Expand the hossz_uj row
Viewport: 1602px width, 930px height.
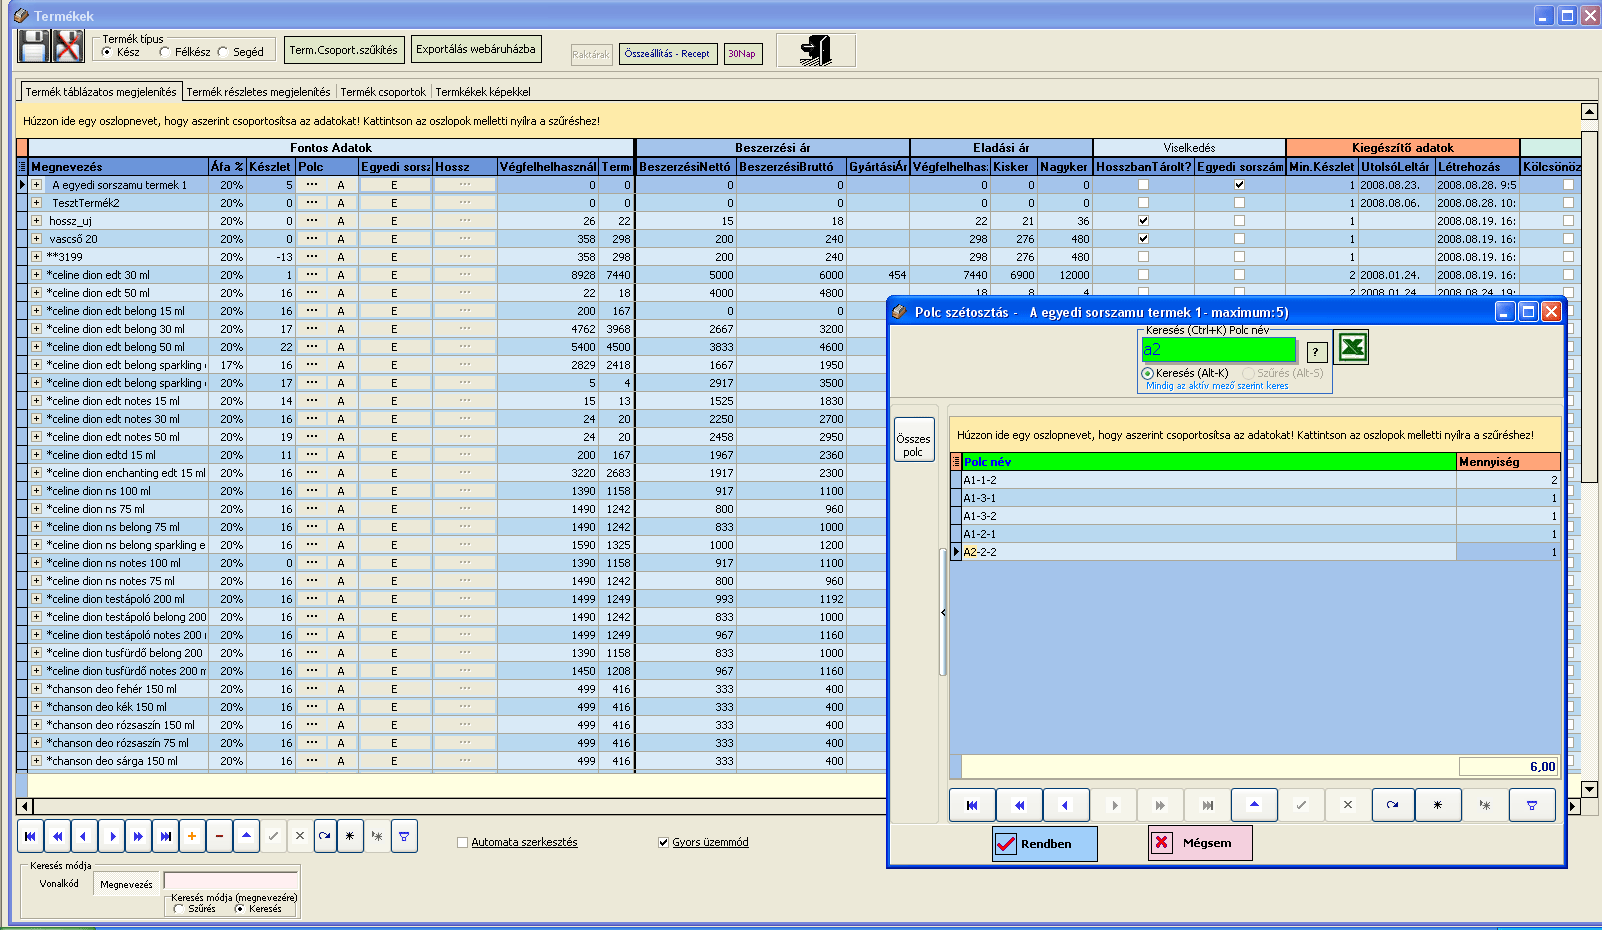point(37,221)
